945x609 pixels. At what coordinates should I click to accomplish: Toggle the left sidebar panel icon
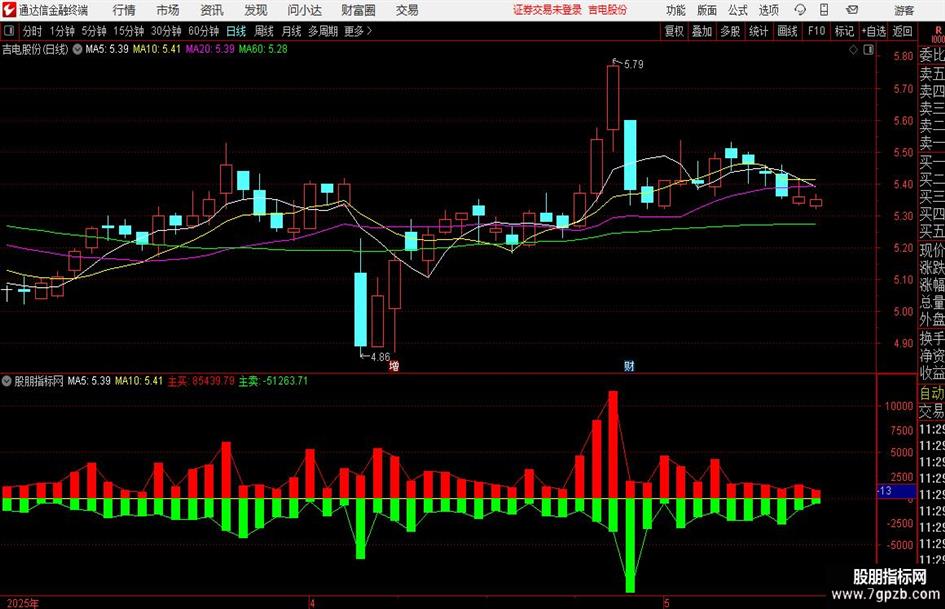(9, 31)
